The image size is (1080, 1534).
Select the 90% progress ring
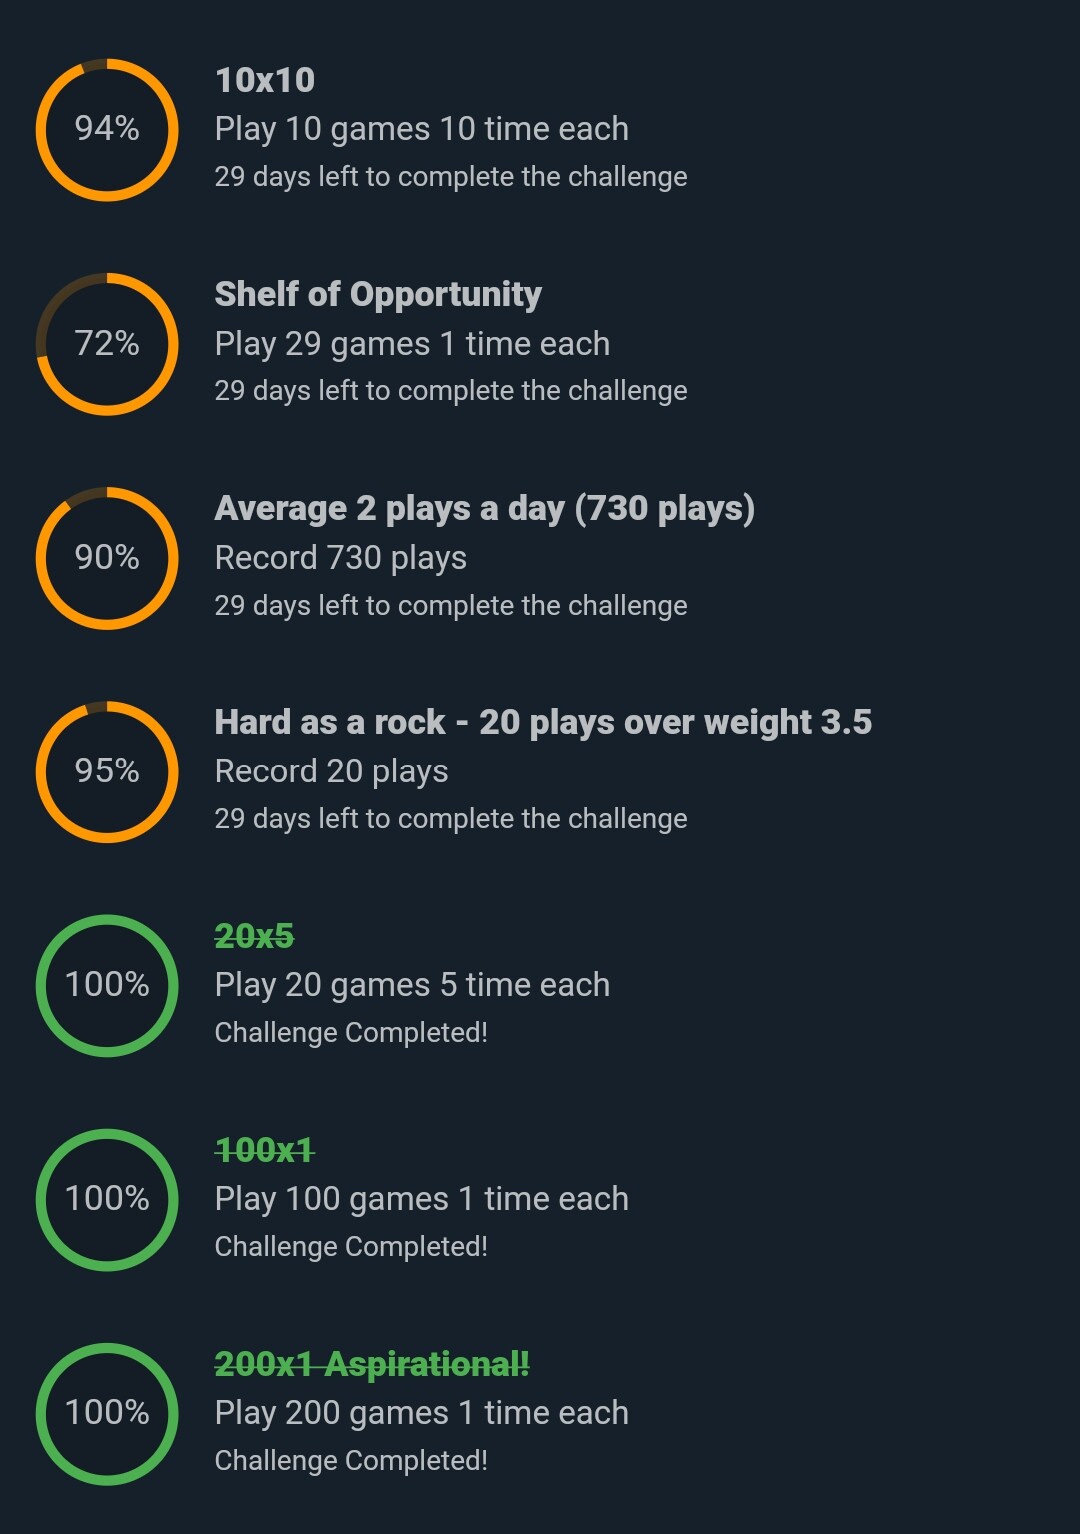[107, 558]
